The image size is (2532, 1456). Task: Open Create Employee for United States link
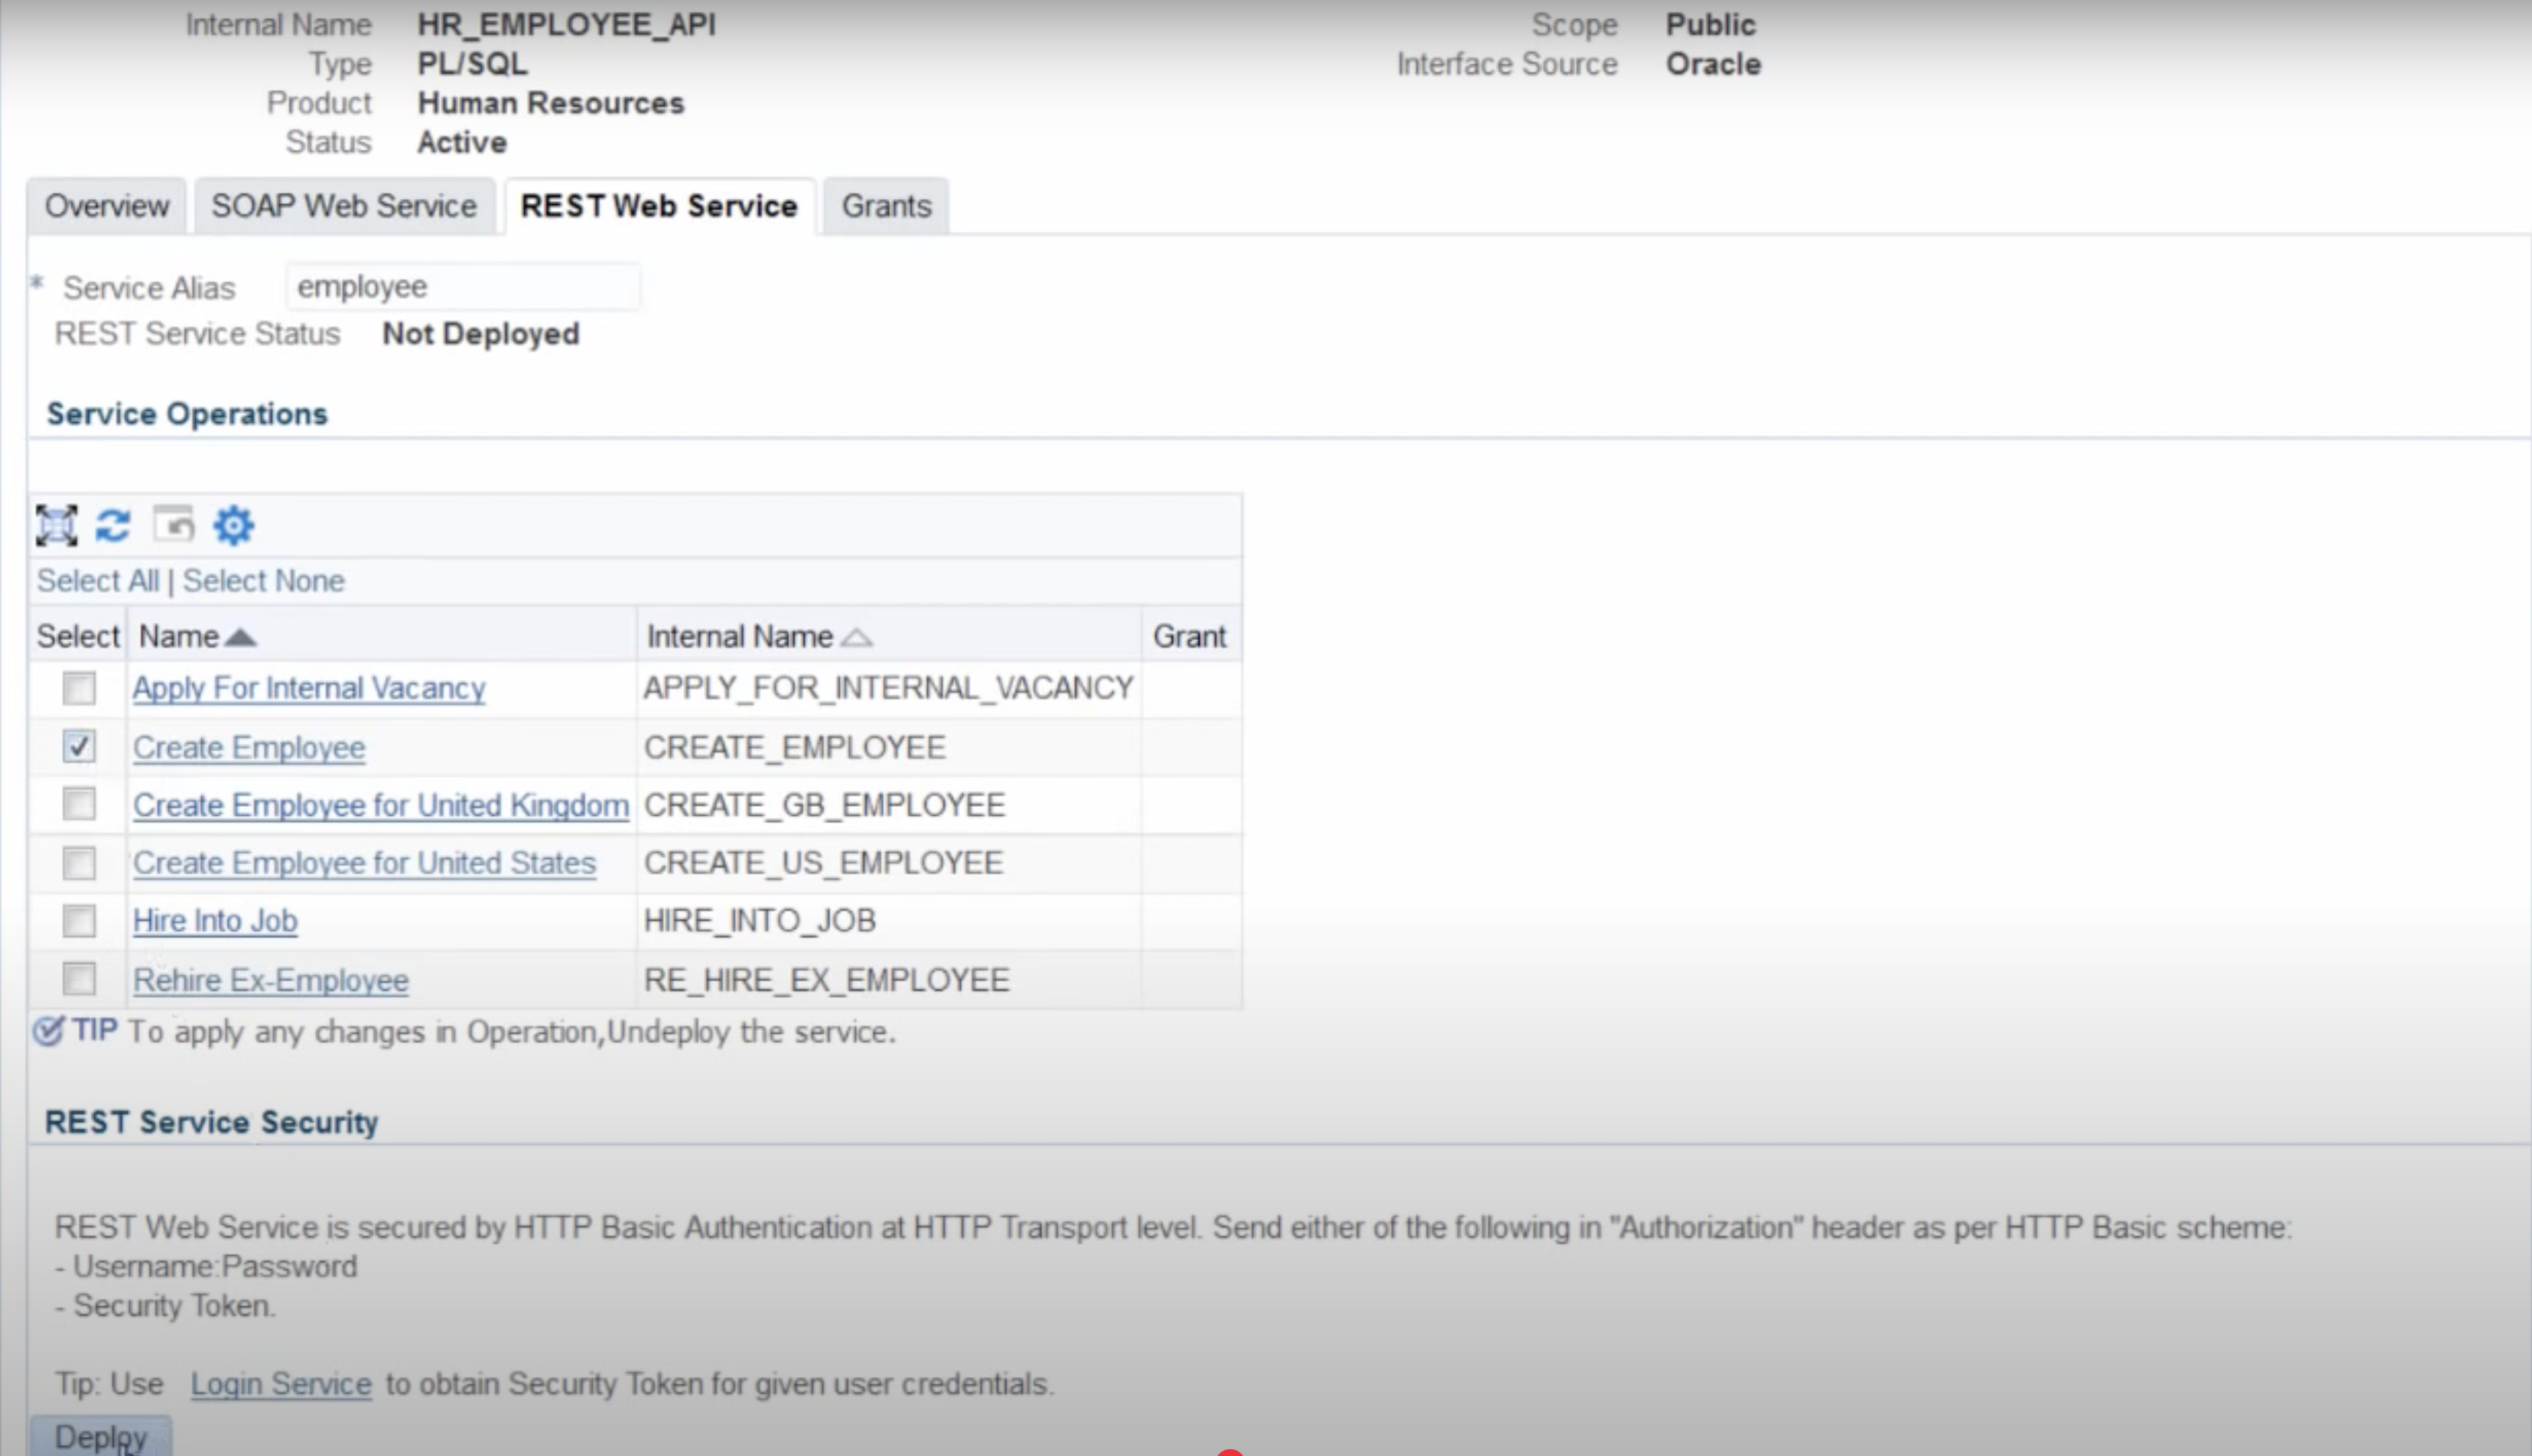click(364, 863)
